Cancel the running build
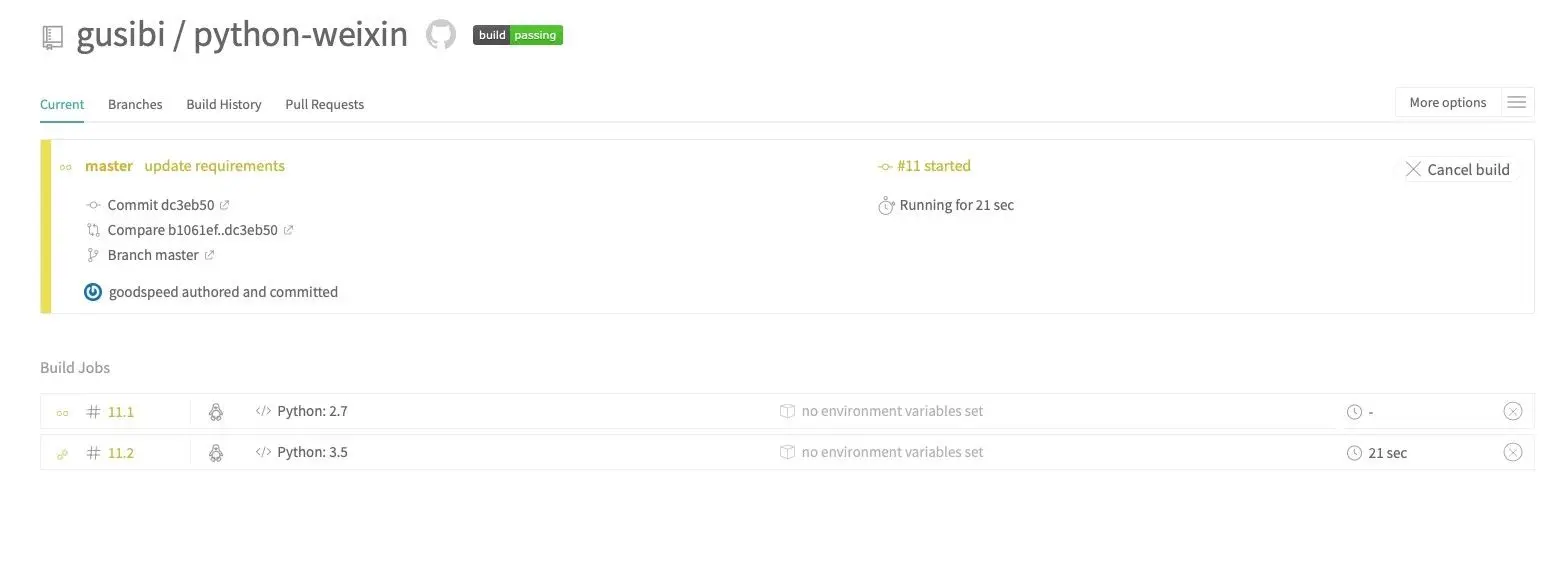Screen dimensions: 1543x576 point(1457,169)
